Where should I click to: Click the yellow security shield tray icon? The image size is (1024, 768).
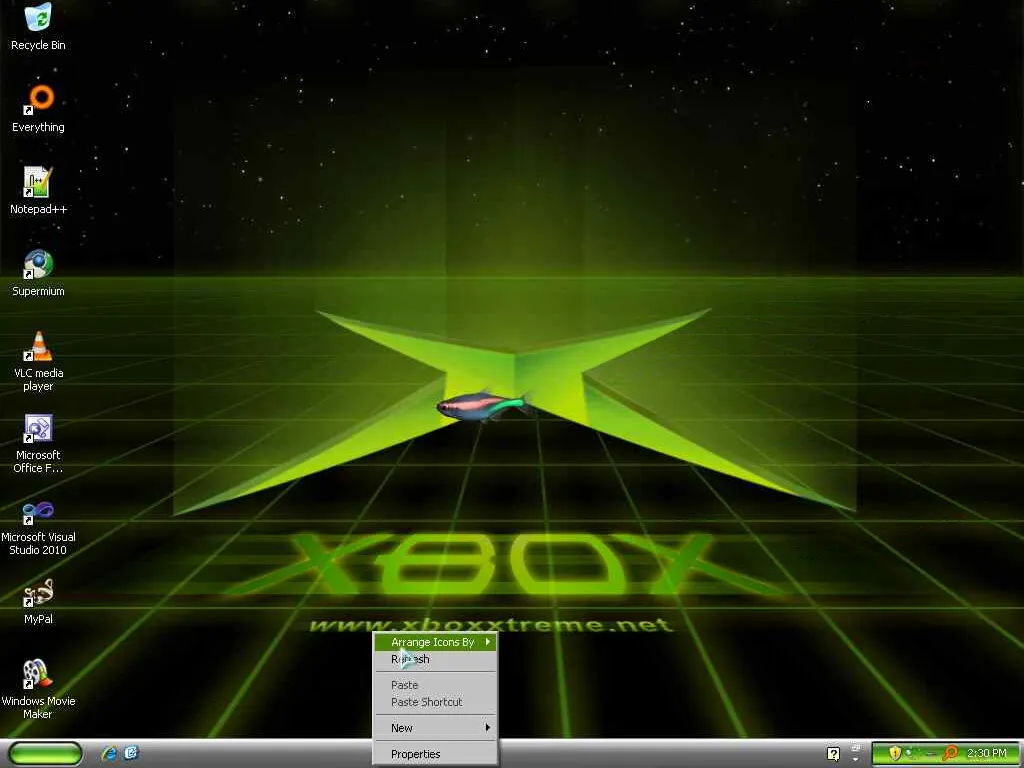pos(894,753)
